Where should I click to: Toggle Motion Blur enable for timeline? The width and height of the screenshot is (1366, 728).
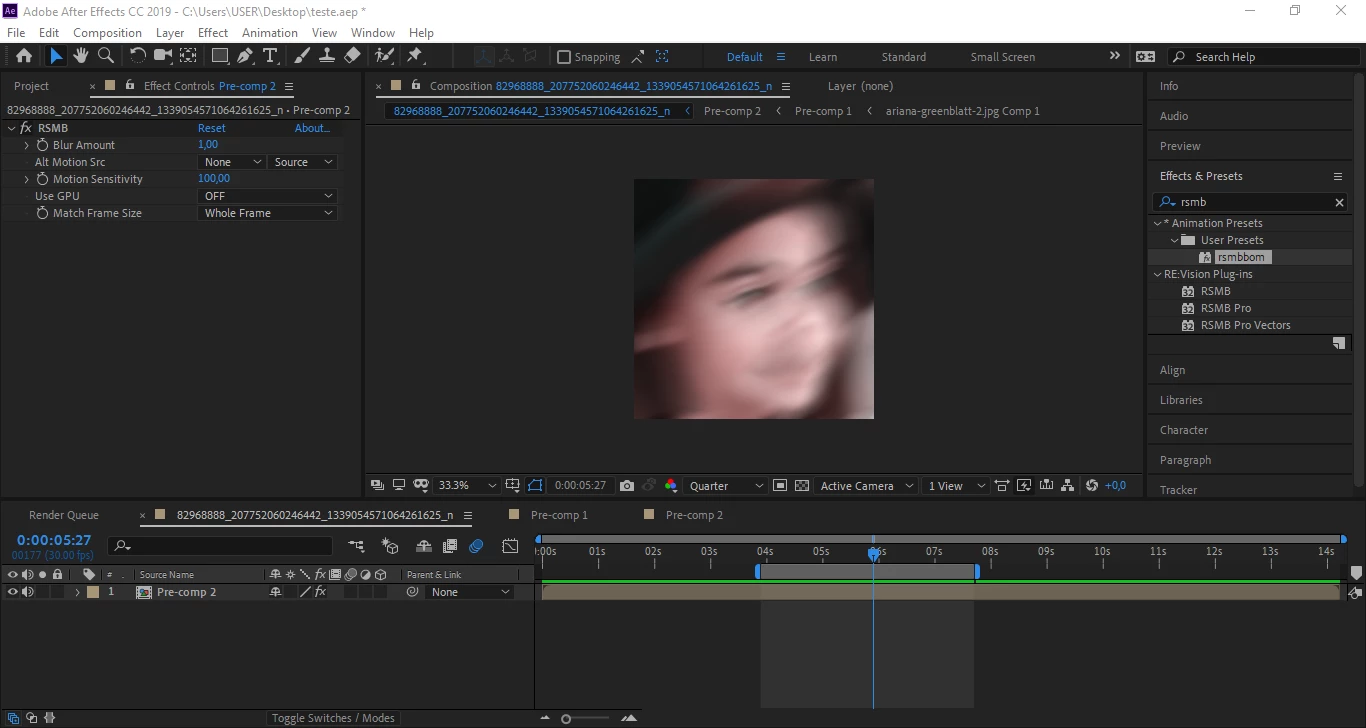click(477, 546)
